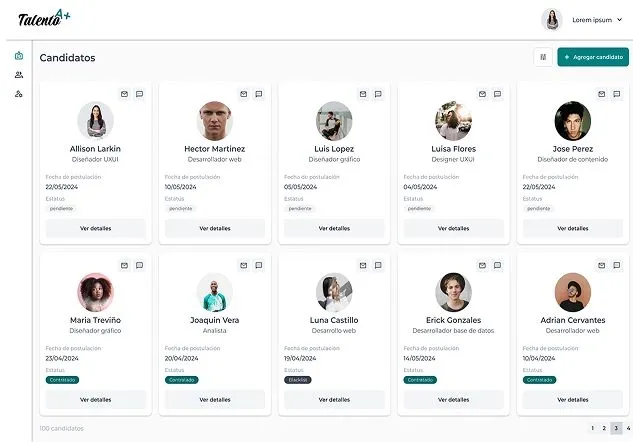
Task: Click Ver detalles for Luis Lopez
Action: coord(334,228)
